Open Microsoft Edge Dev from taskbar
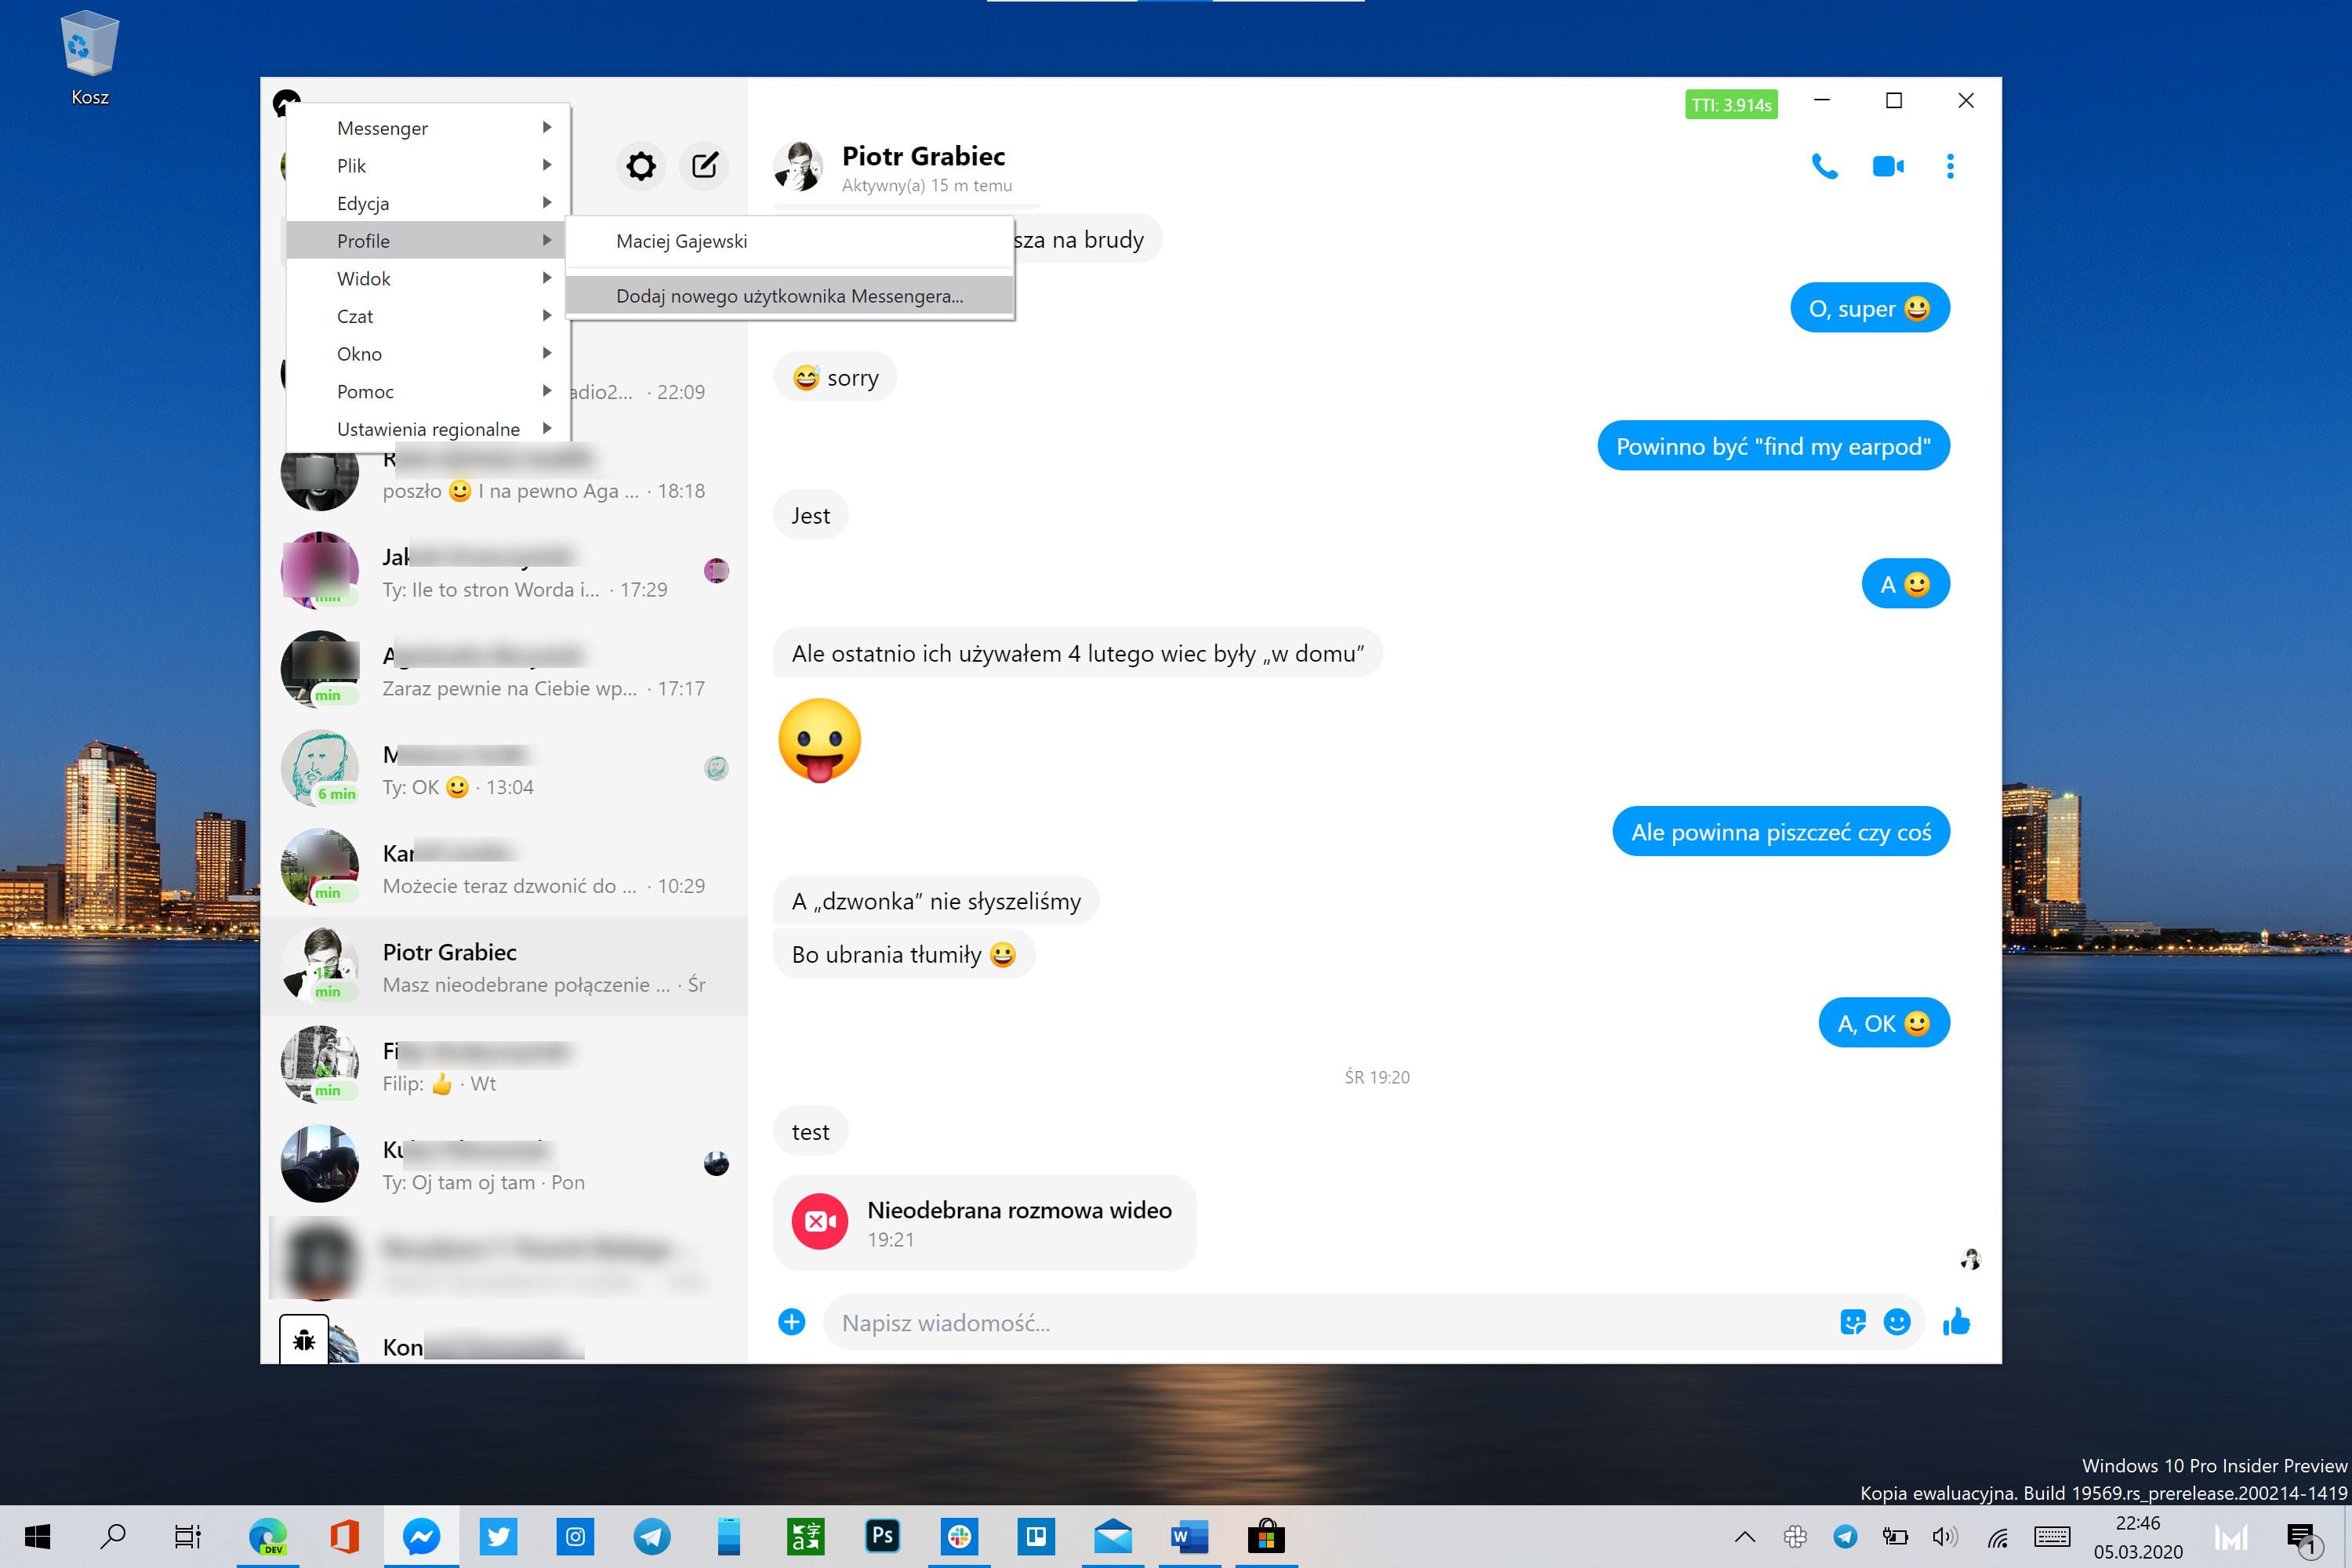This screenshot has height=1568, width=2352. 268,1536
